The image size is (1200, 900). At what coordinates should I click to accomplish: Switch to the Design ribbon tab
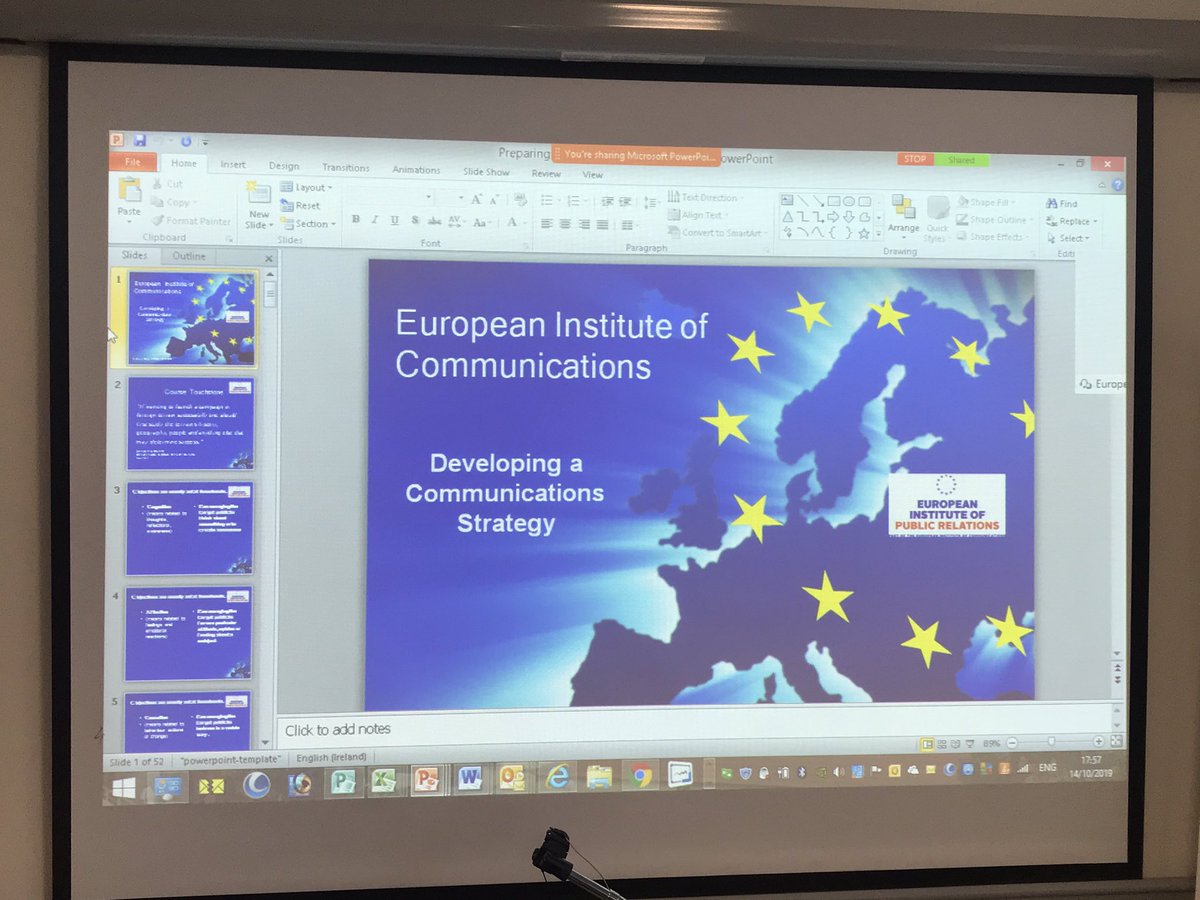click(x=283, y=166)
